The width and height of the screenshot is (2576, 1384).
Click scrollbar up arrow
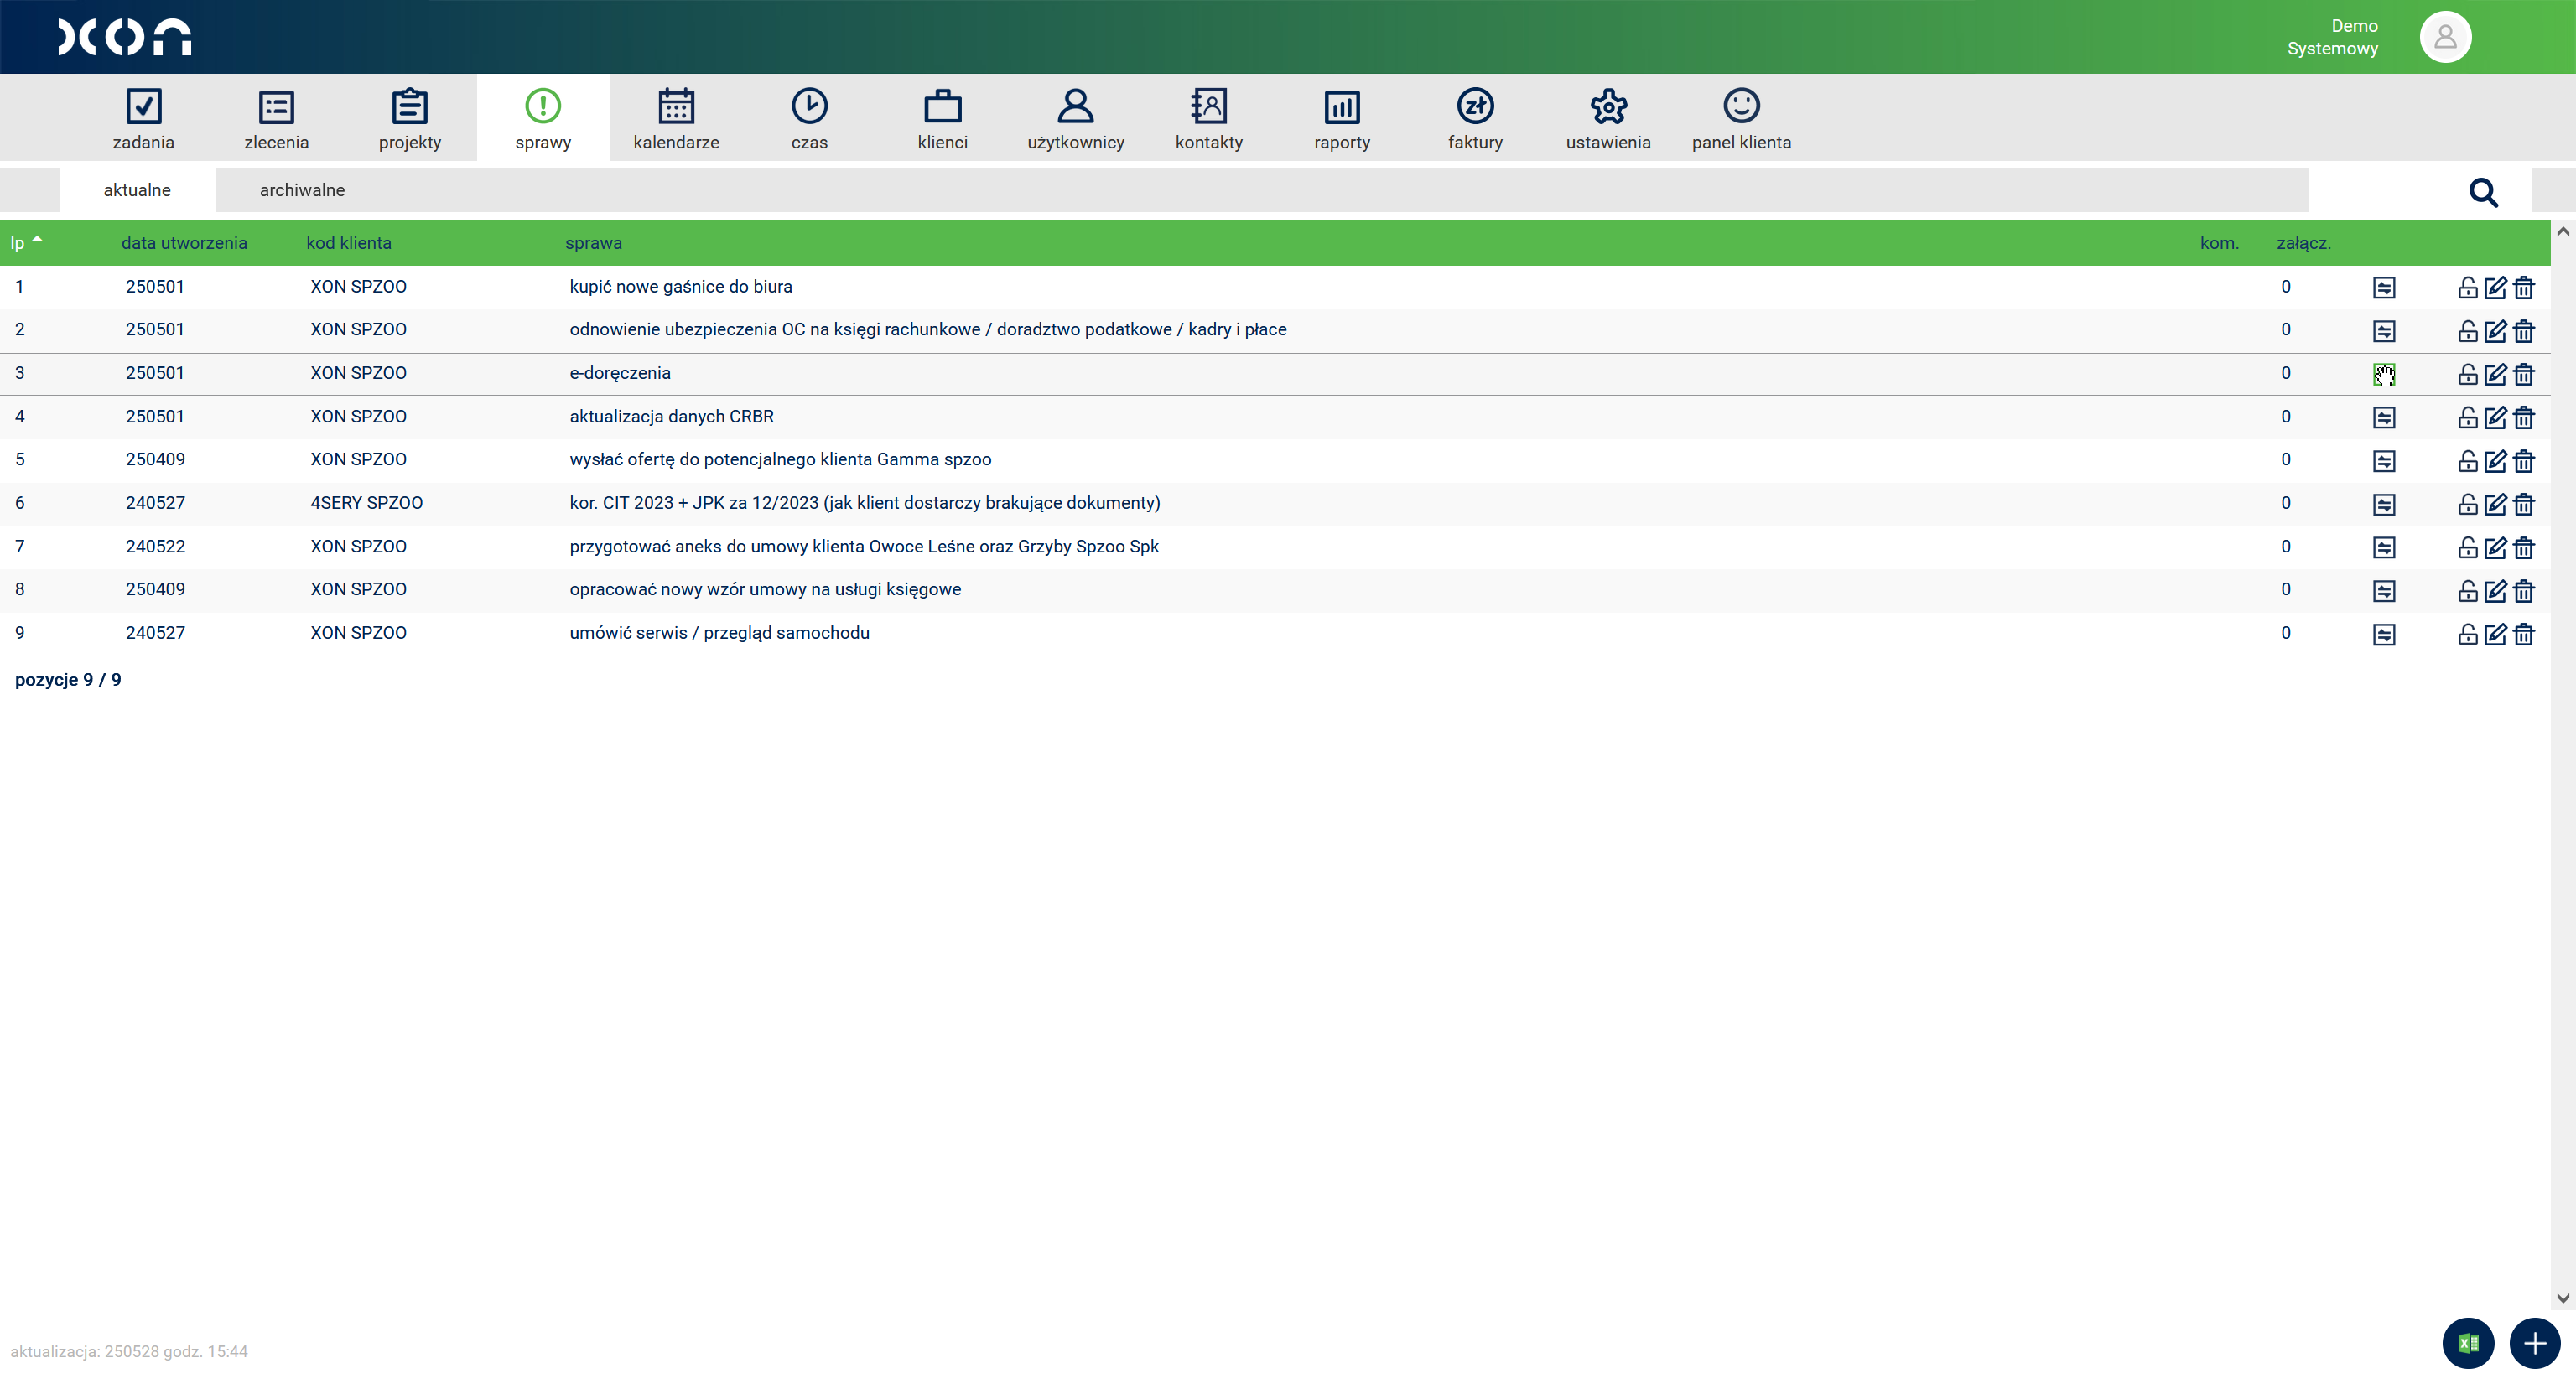[x=2563, y=231]
